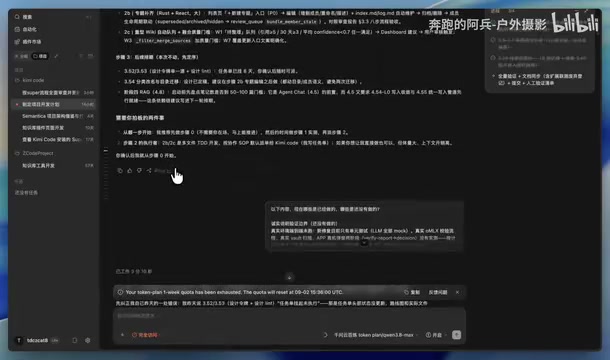610x360 pixels.
Task: Click the 复制 copy button on the quota notice
Action: [412, 292]
